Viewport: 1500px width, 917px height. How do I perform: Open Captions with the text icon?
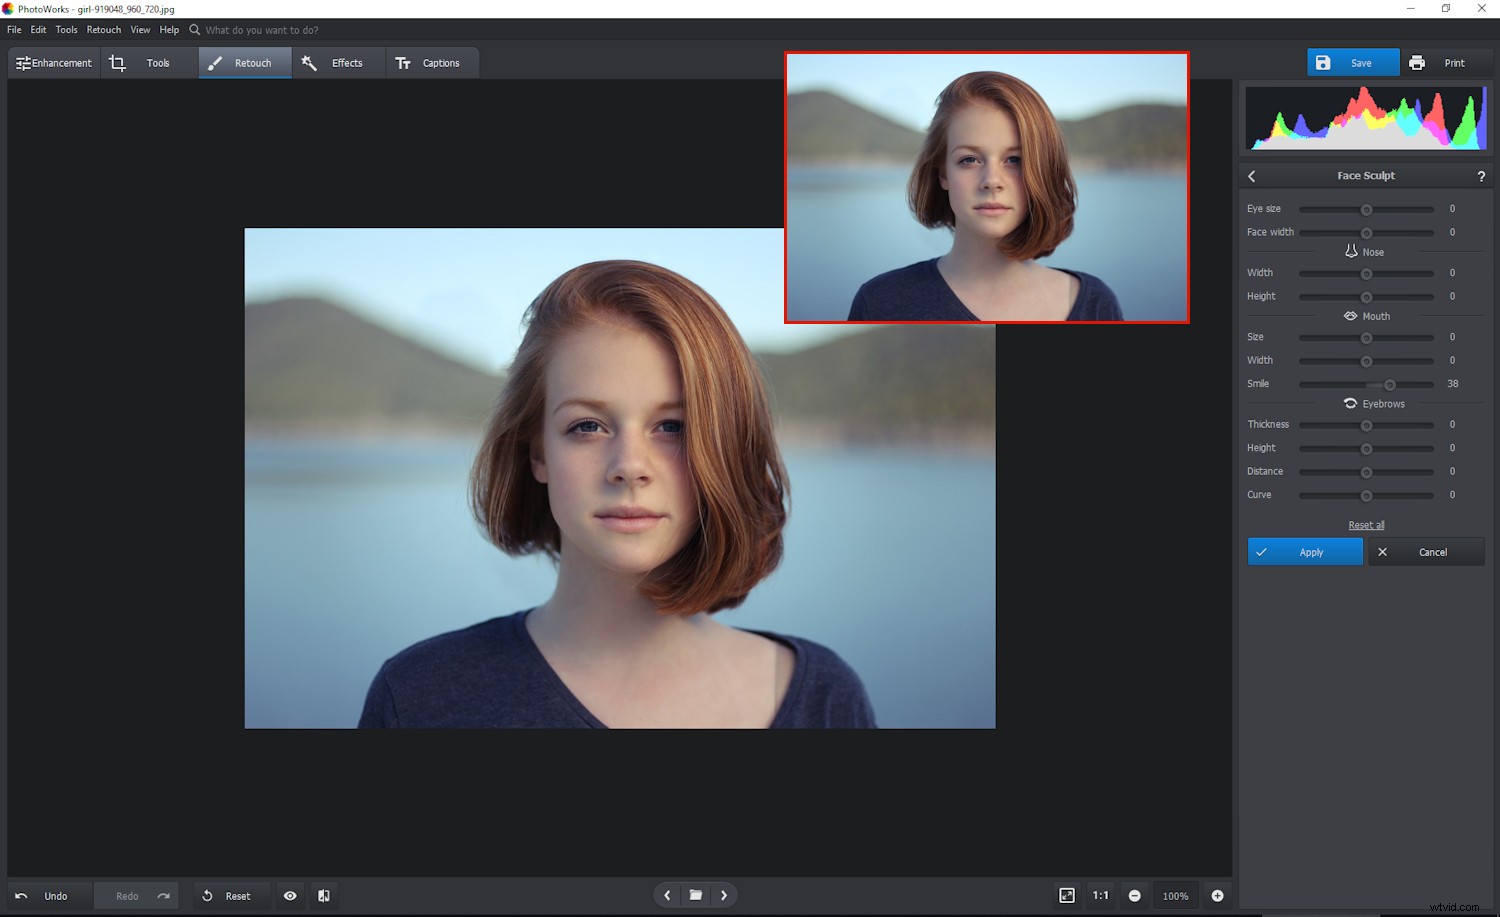pyautogui.click(x=404, y=62)
